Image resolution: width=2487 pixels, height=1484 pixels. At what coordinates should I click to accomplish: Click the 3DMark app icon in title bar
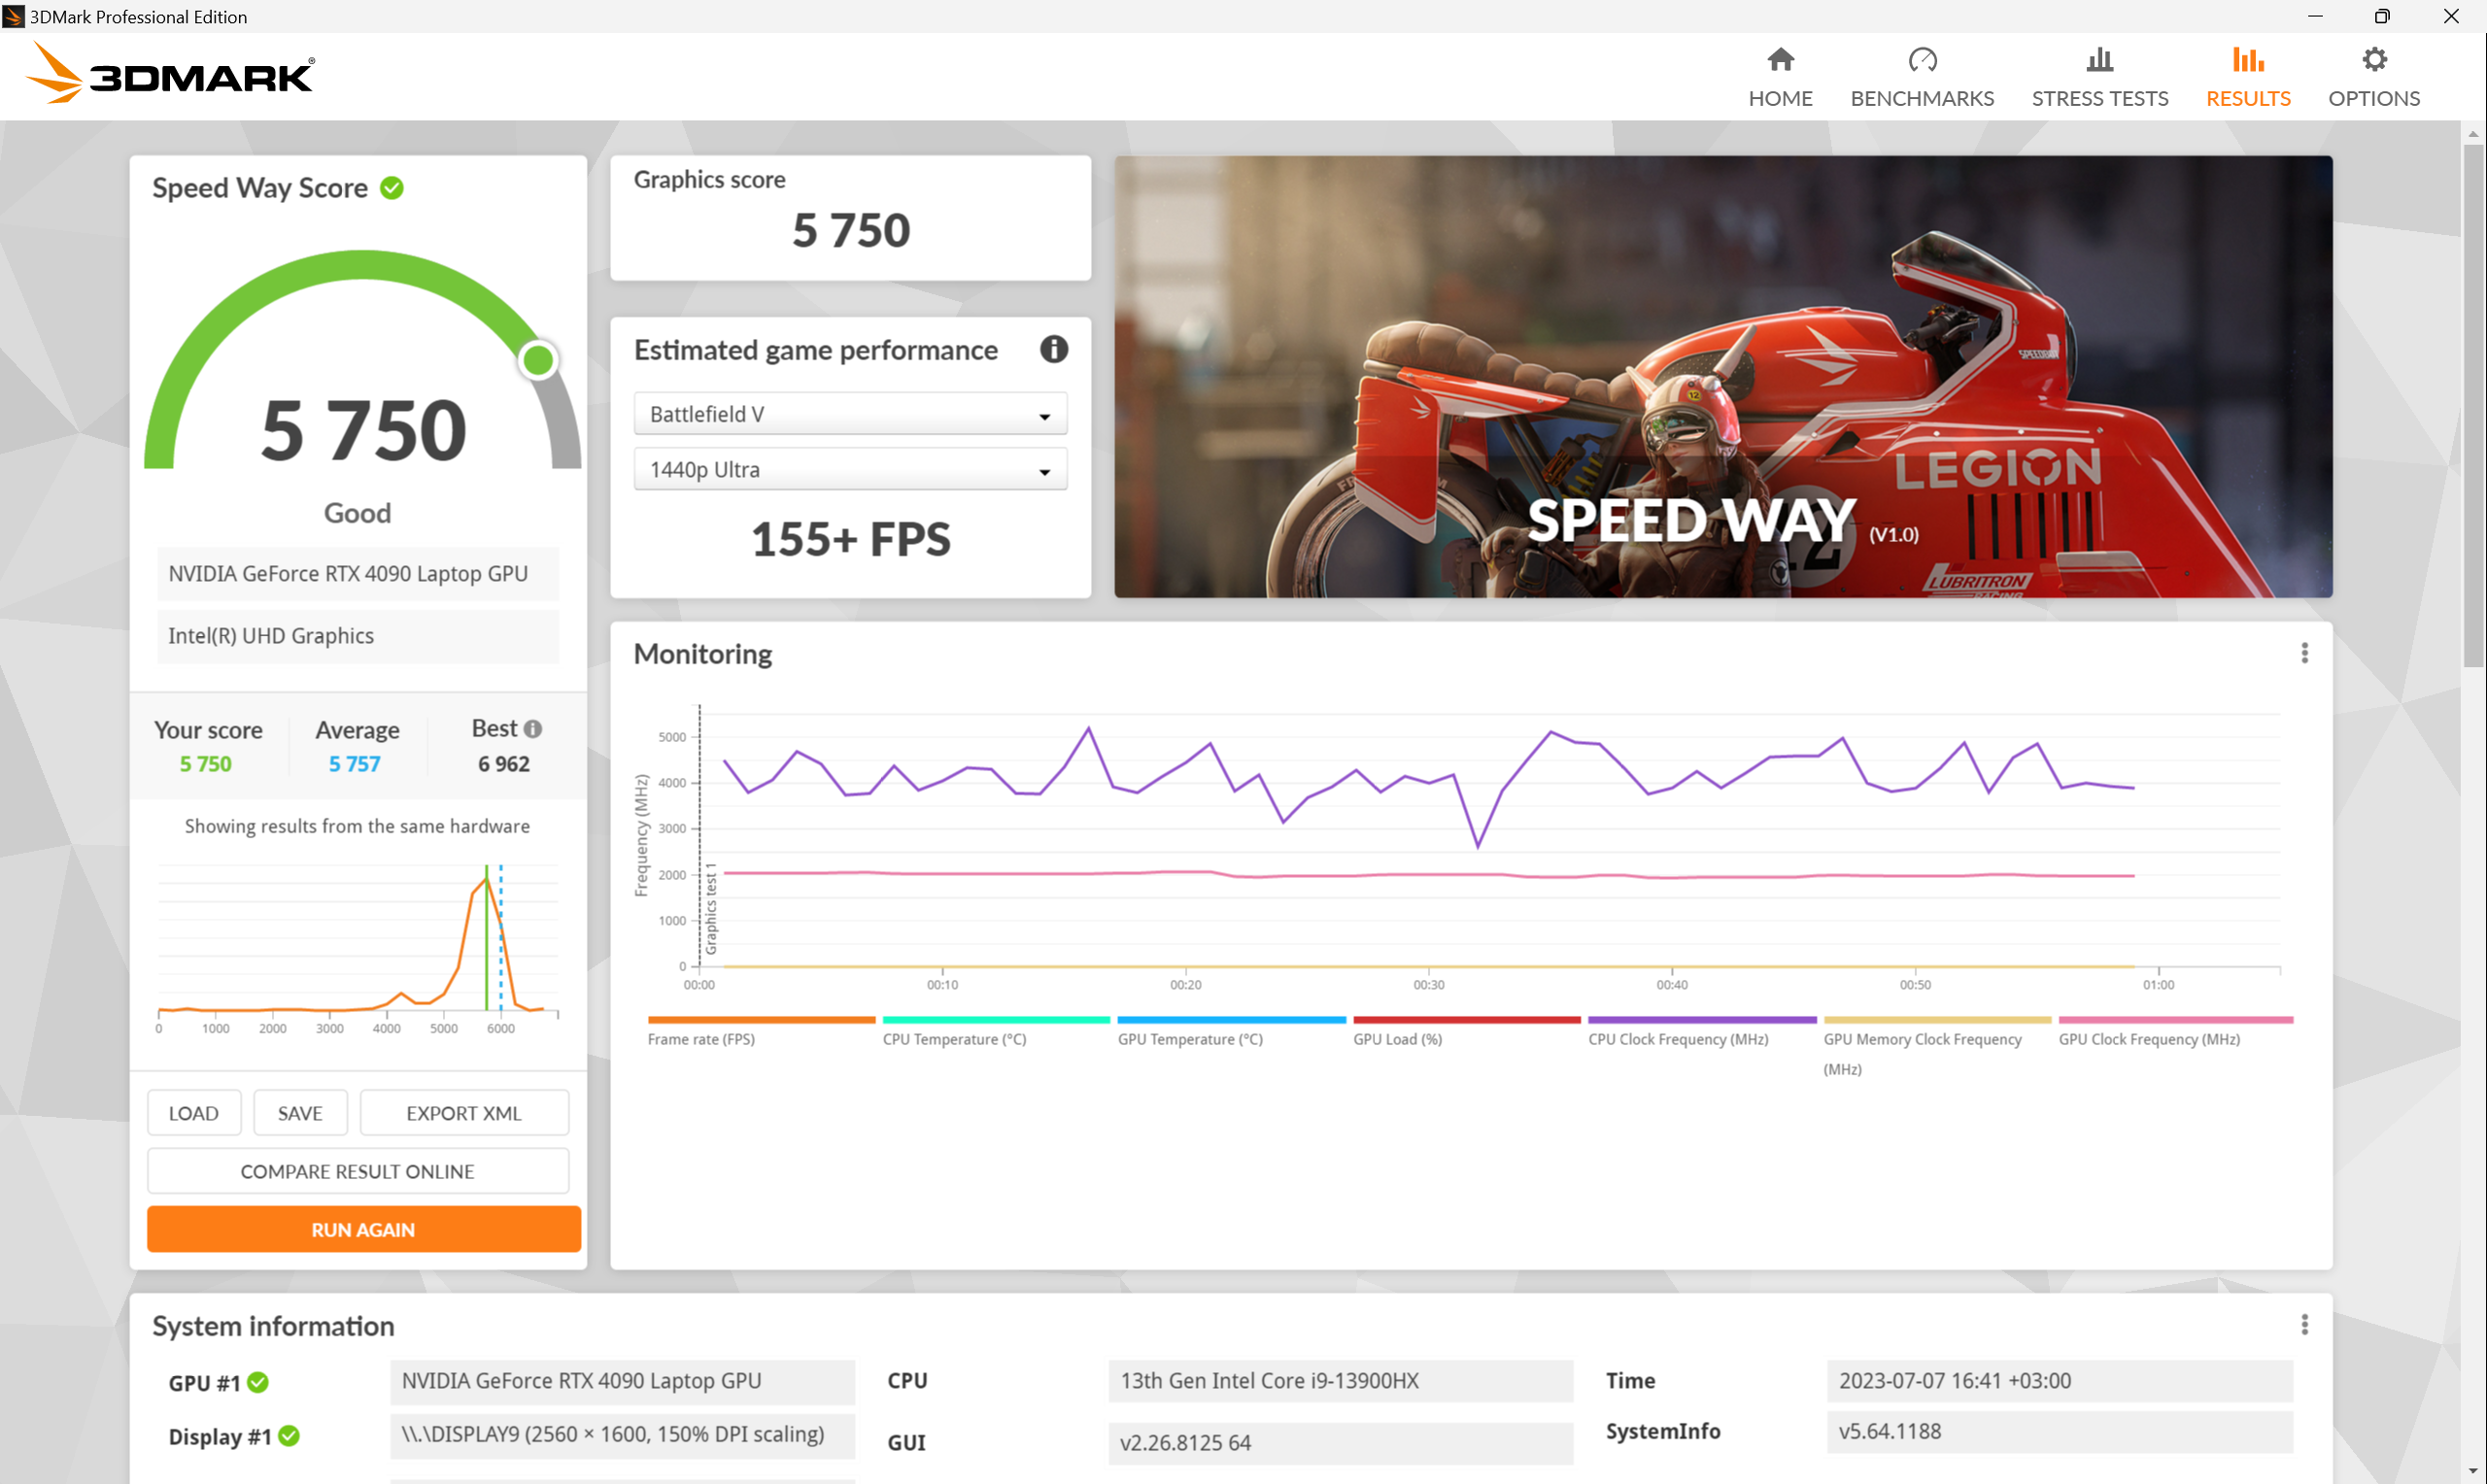point(13,16)
